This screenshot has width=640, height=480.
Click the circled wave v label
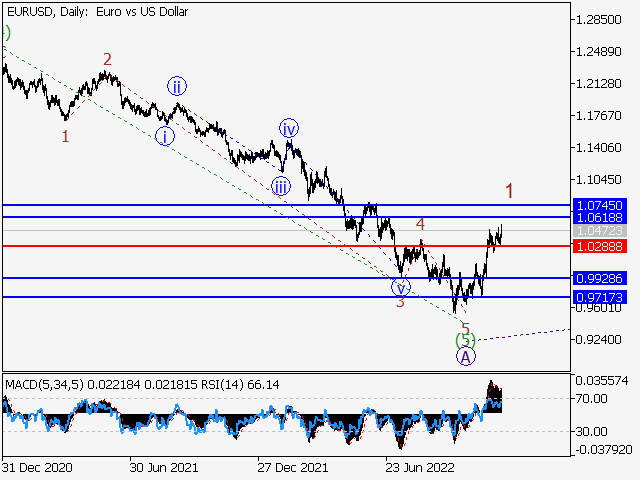(401, 287)
